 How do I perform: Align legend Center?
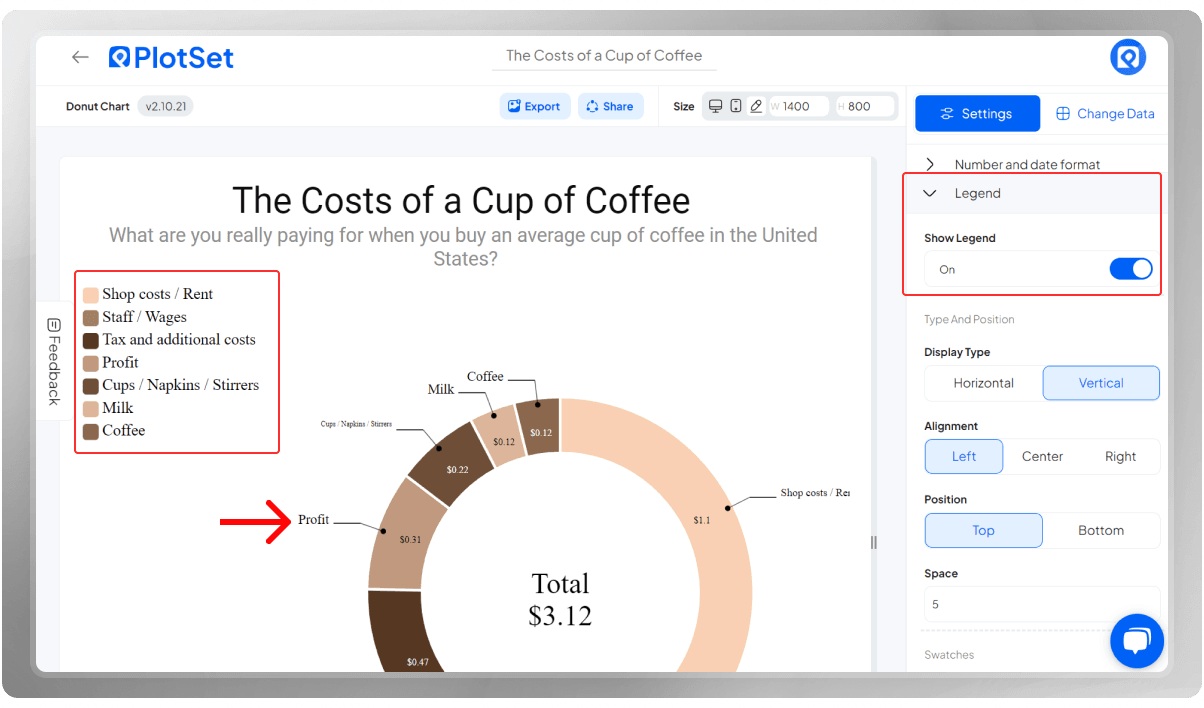[x=1042, y=456]
